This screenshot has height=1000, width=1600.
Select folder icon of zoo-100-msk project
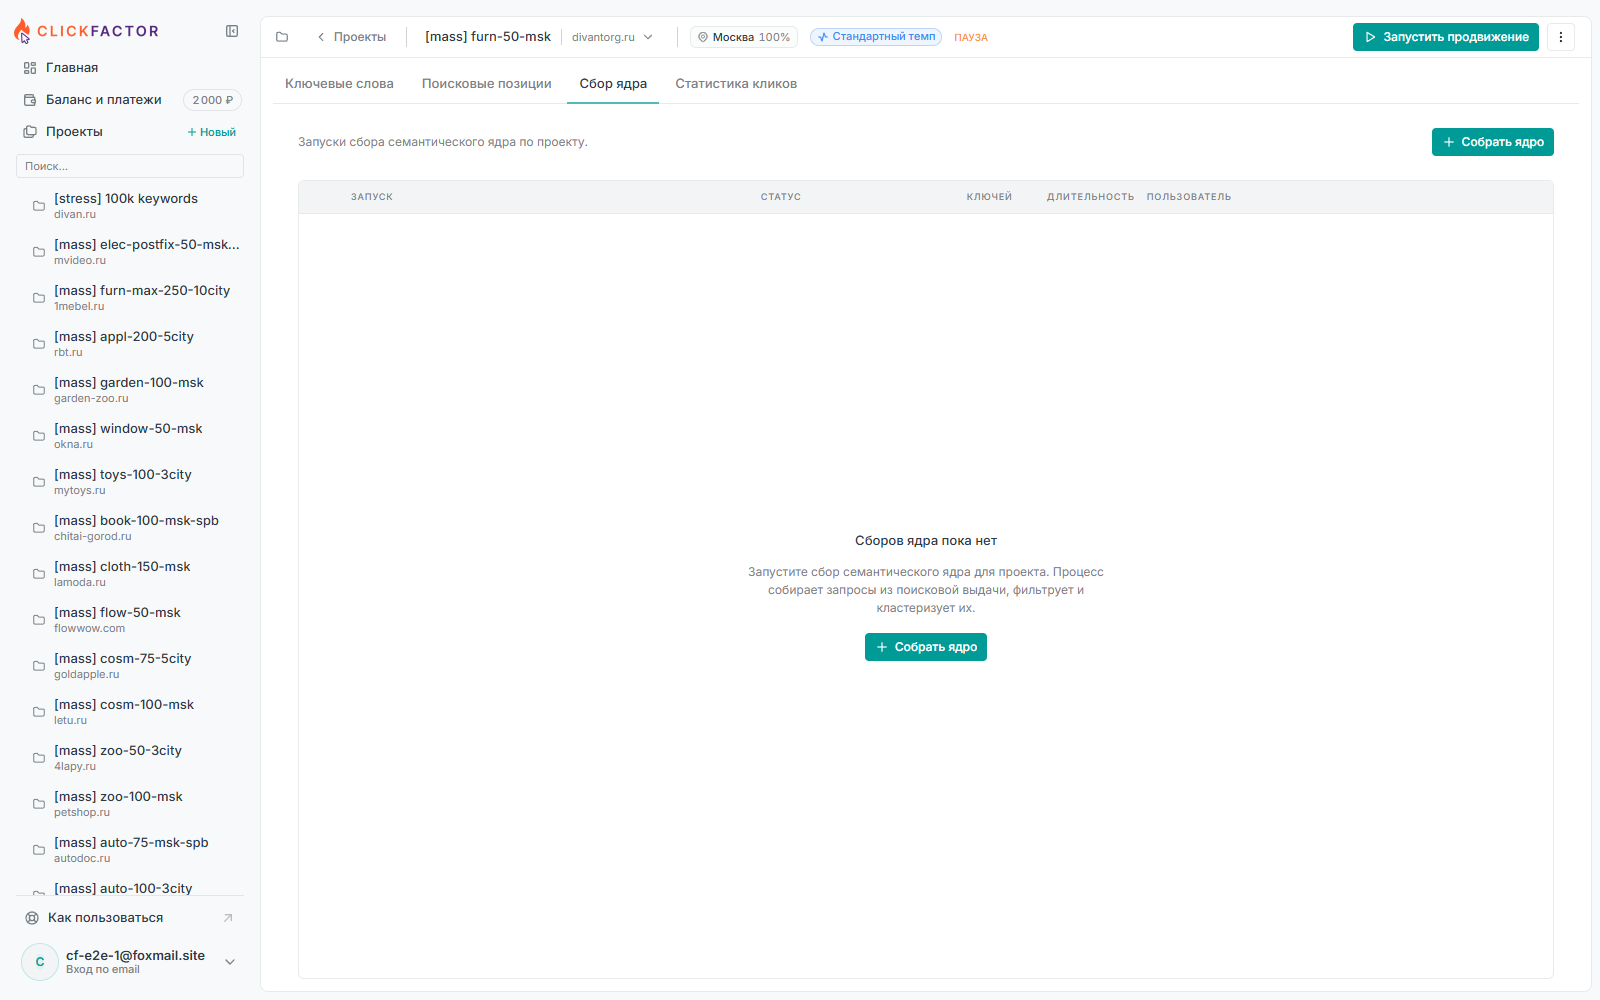(39, 804)
